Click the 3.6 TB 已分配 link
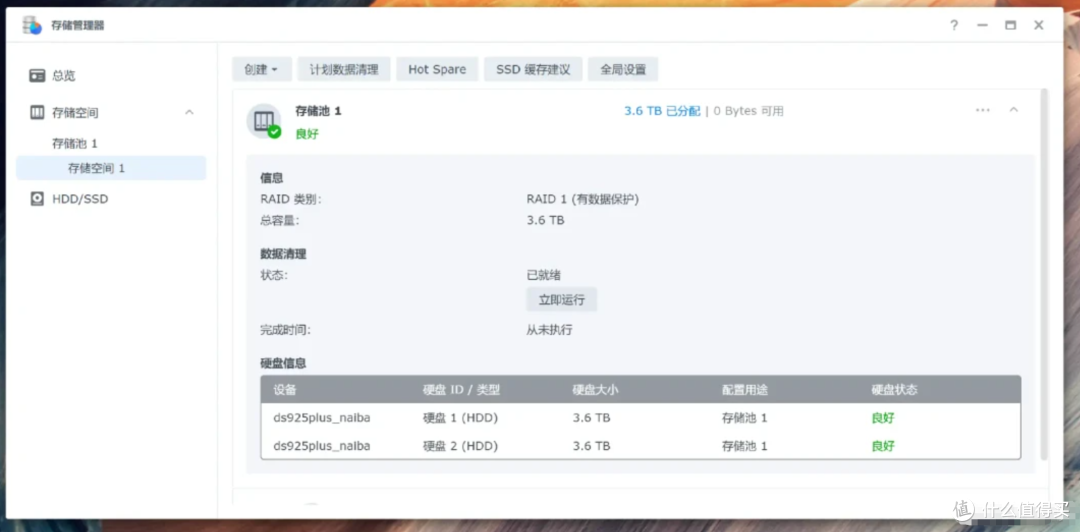Viewport: 1080px width, 532px height. click(x=662, y=111)
